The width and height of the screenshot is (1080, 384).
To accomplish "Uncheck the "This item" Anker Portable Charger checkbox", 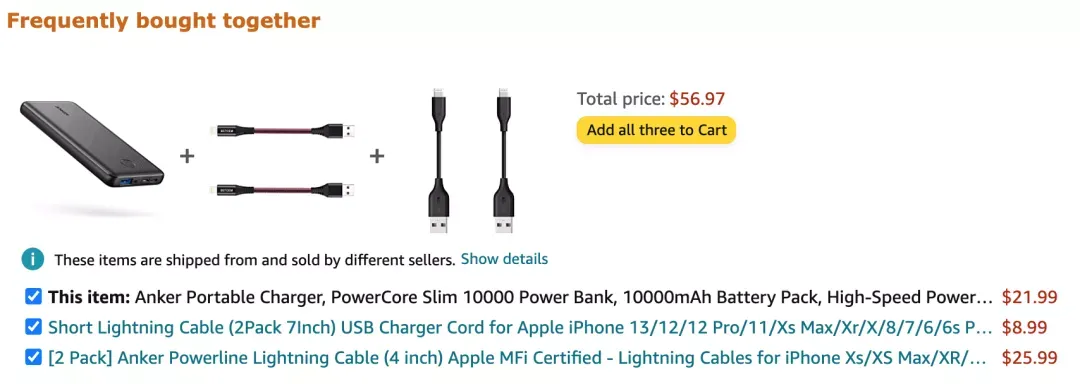I will tap(32, 297).
